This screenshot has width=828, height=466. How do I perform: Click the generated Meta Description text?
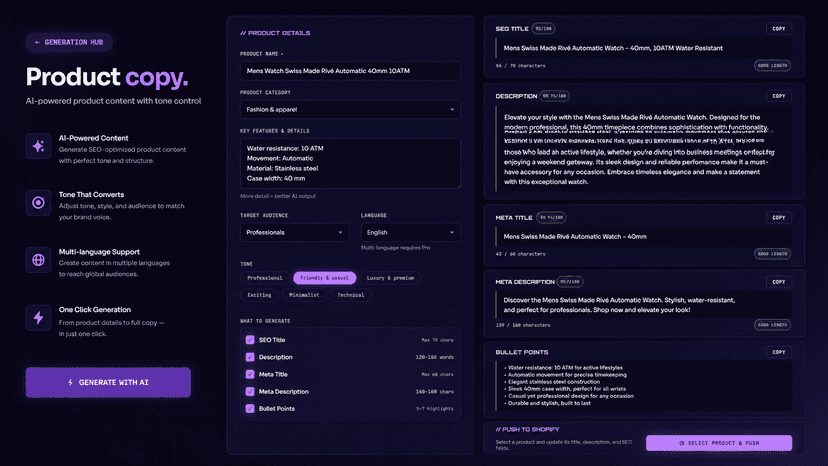[x=619, y=305]
